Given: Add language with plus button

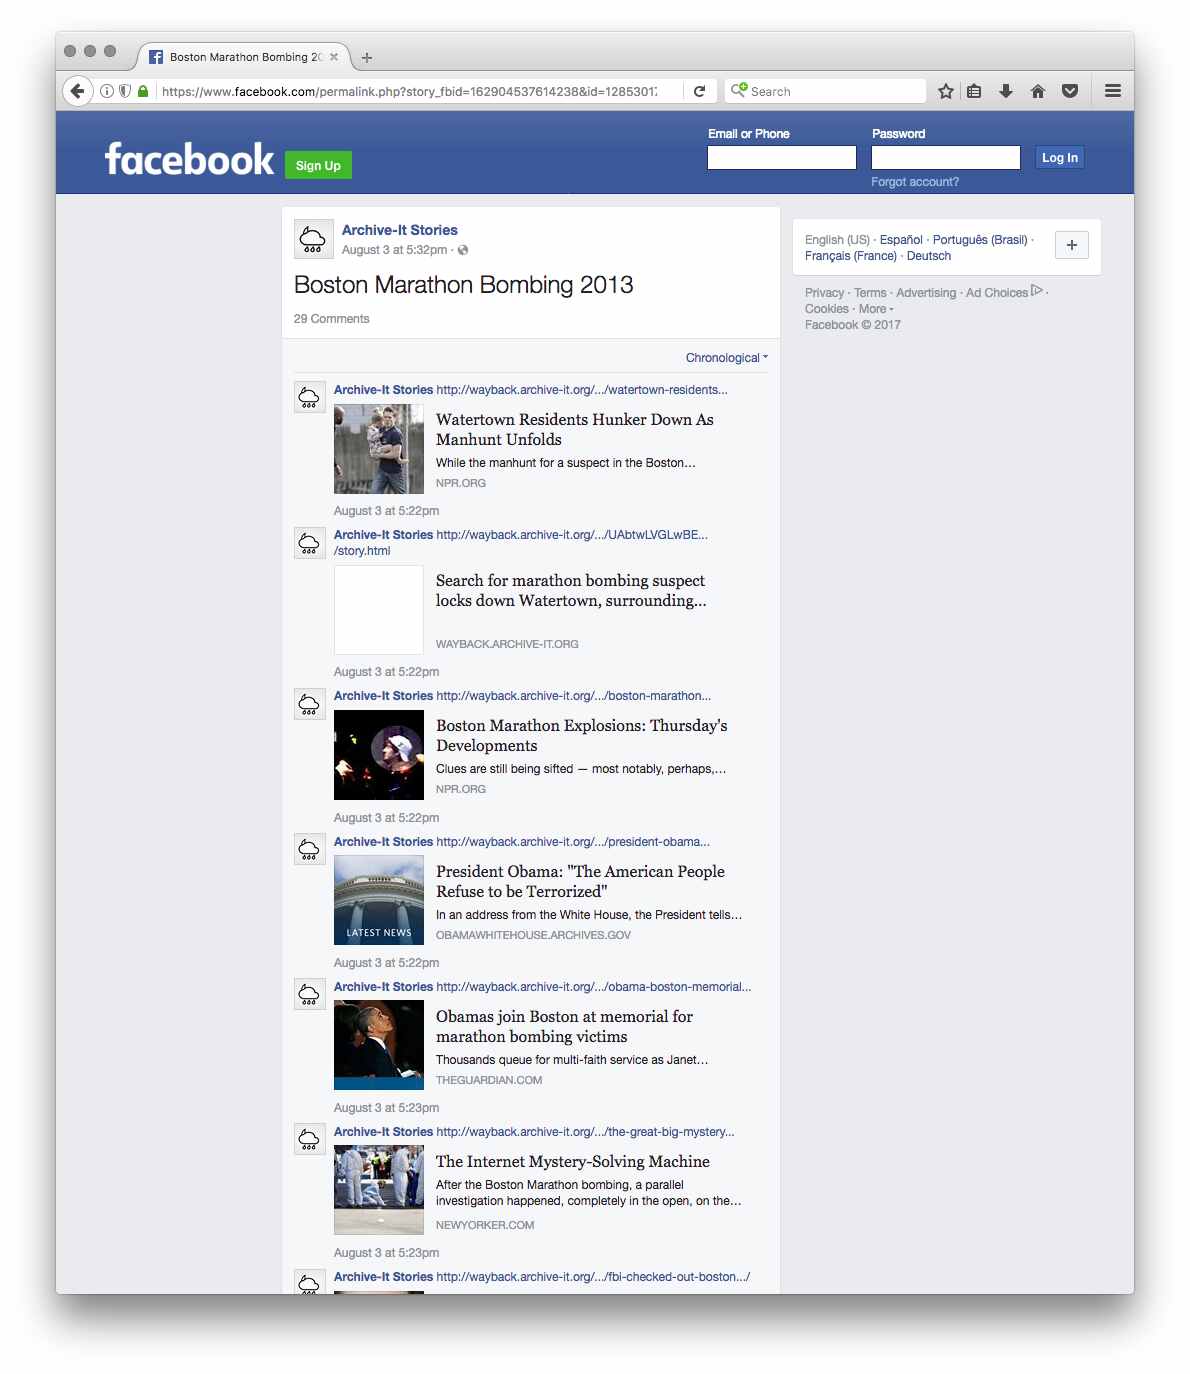Looking at the screenshot, I should point(1071,245).
